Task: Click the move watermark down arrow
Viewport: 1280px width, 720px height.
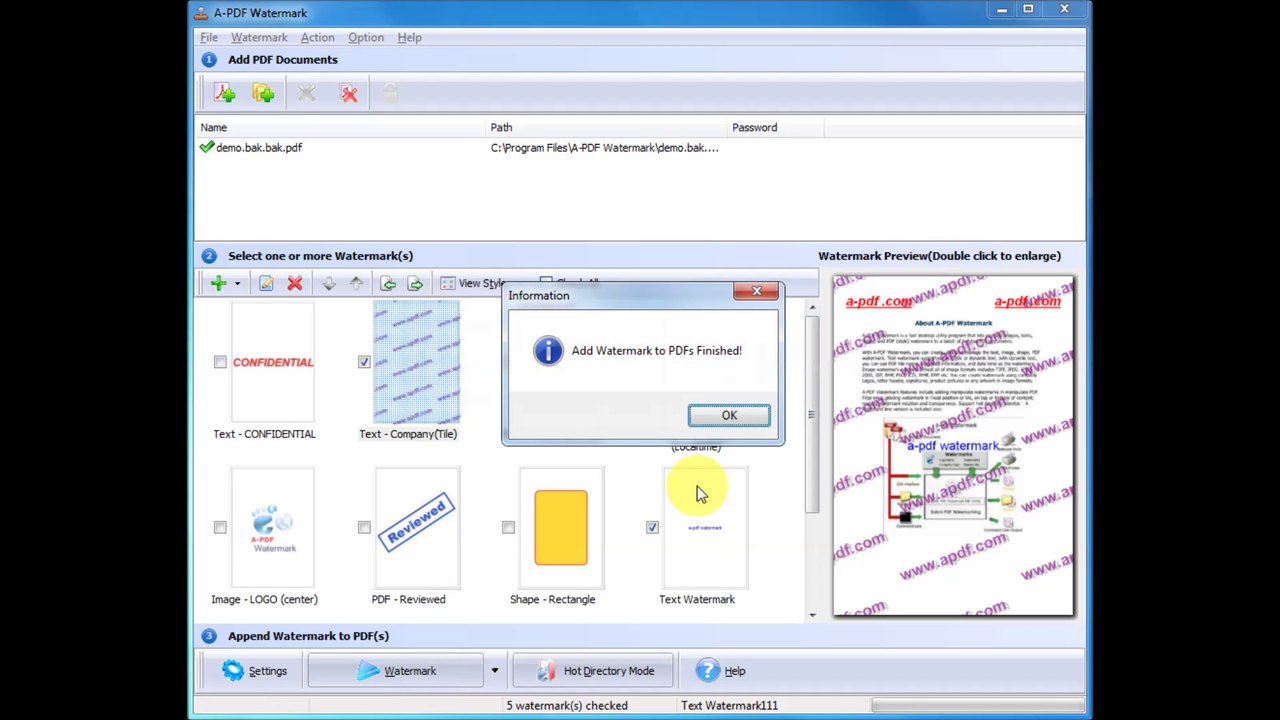Action: 329,284
